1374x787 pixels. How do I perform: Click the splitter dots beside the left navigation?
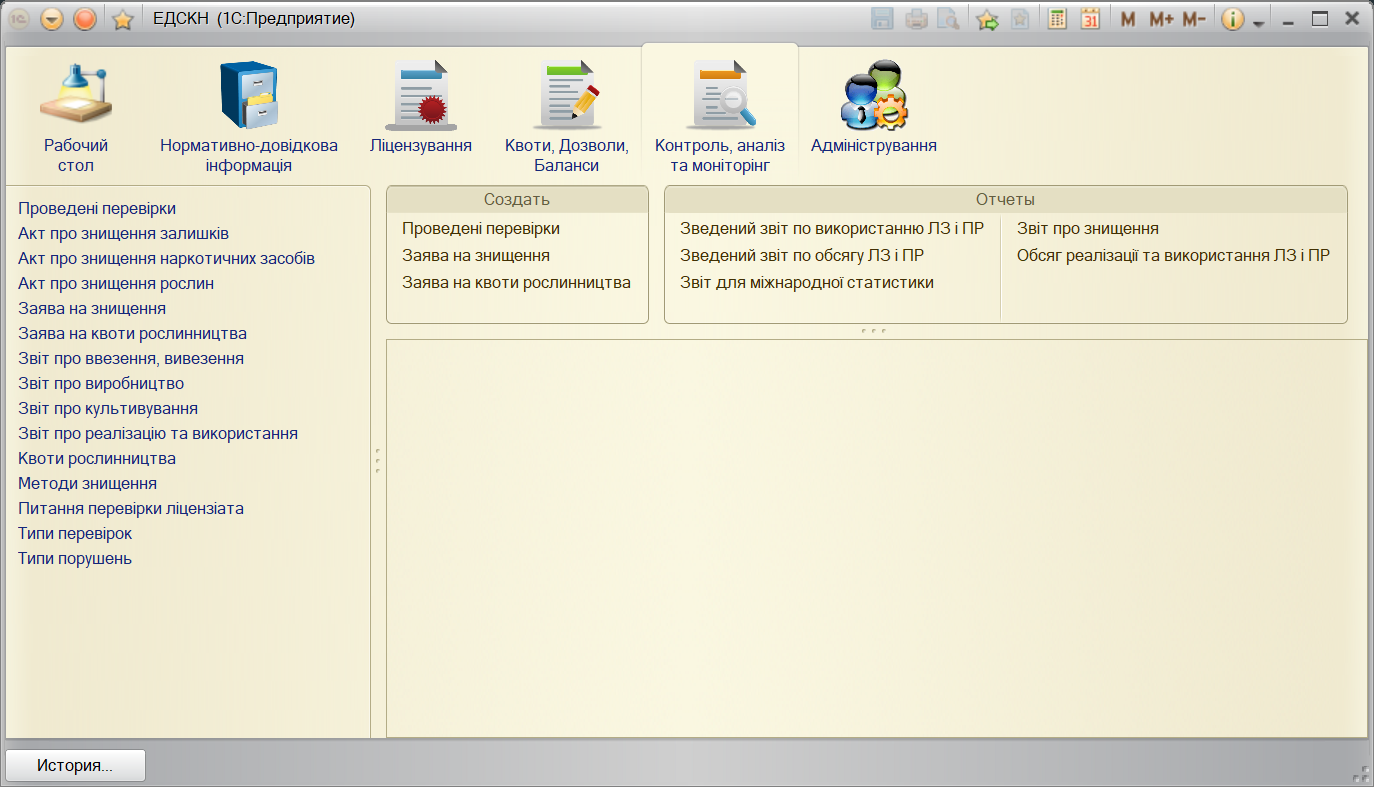click(377, 460)
